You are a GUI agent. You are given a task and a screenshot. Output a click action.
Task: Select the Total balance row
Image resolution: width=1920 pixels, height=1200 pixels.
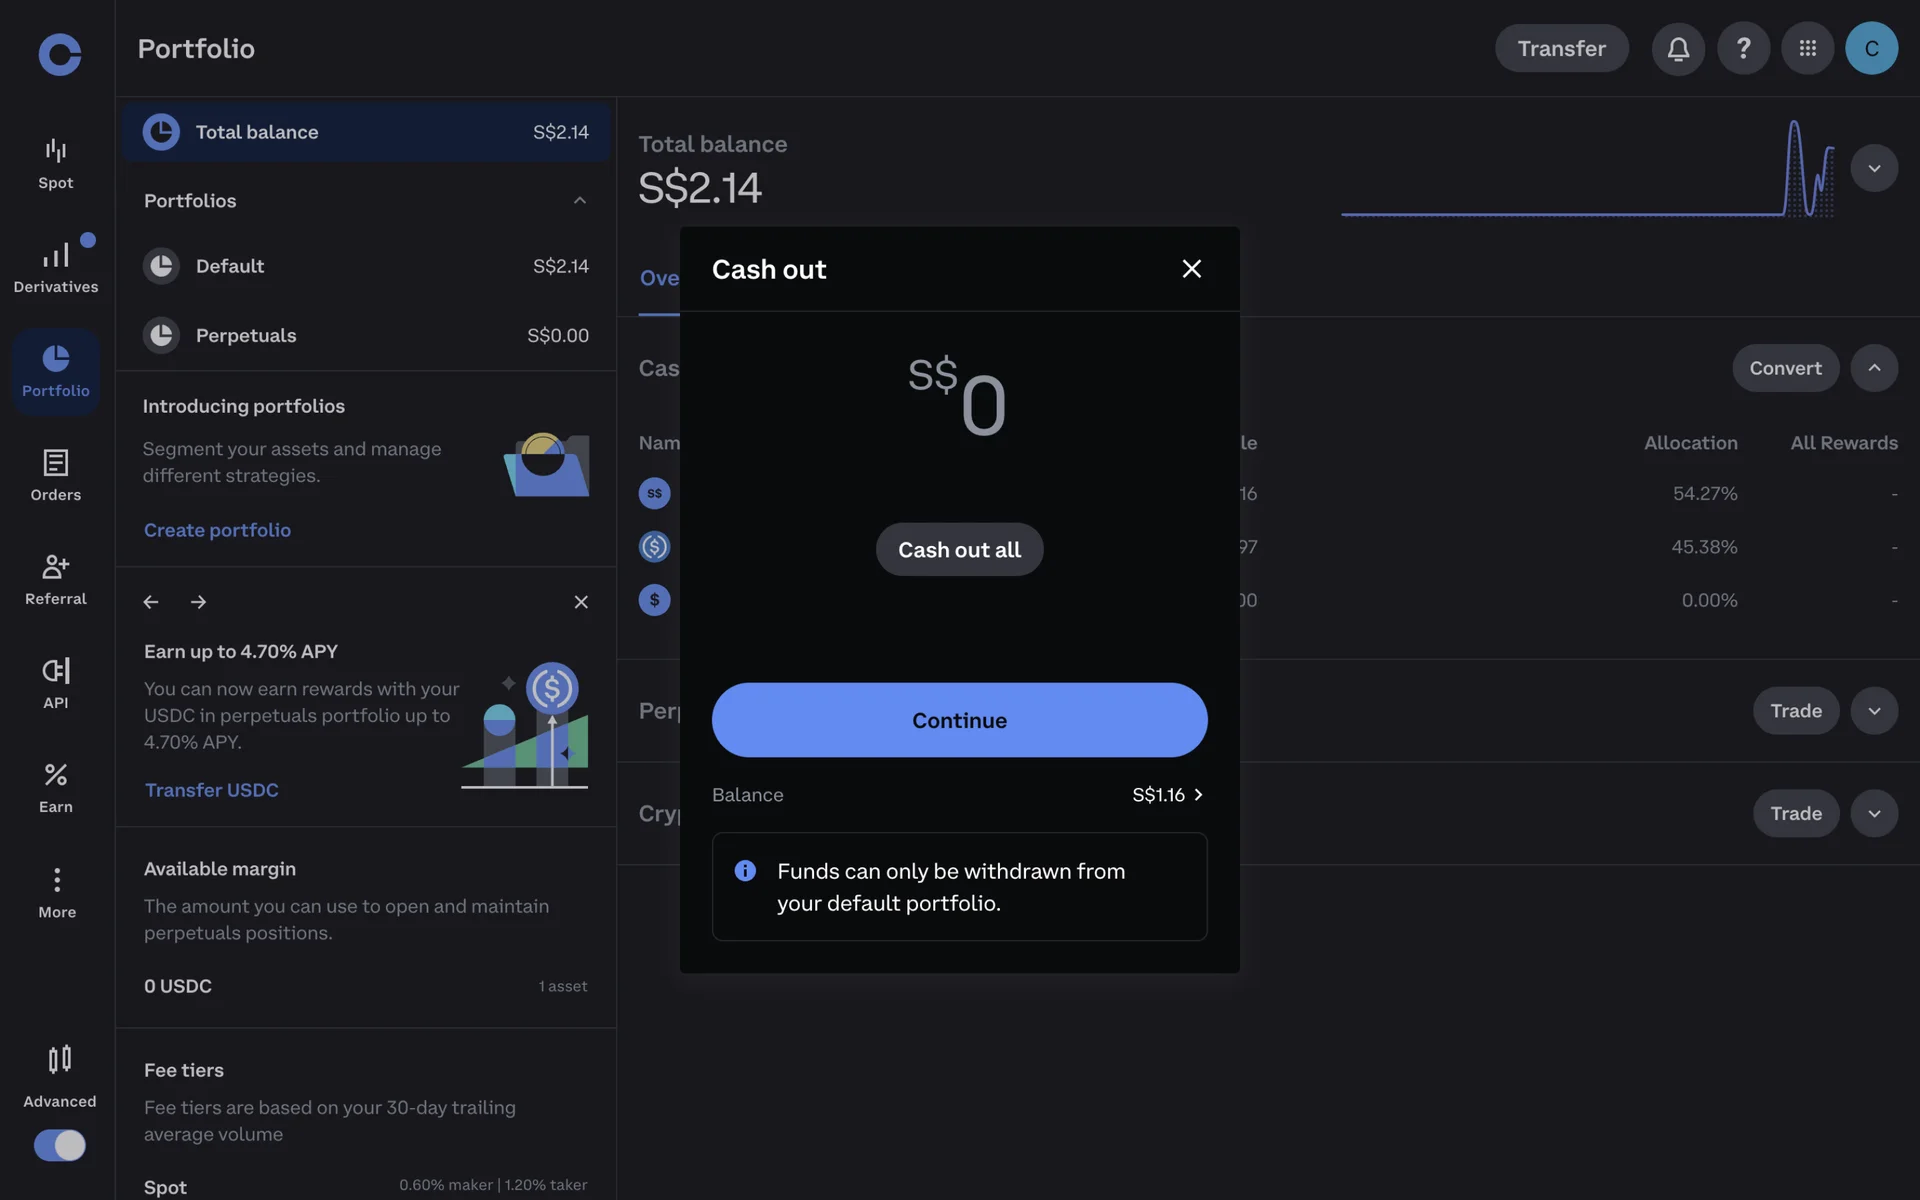[366, 132]
